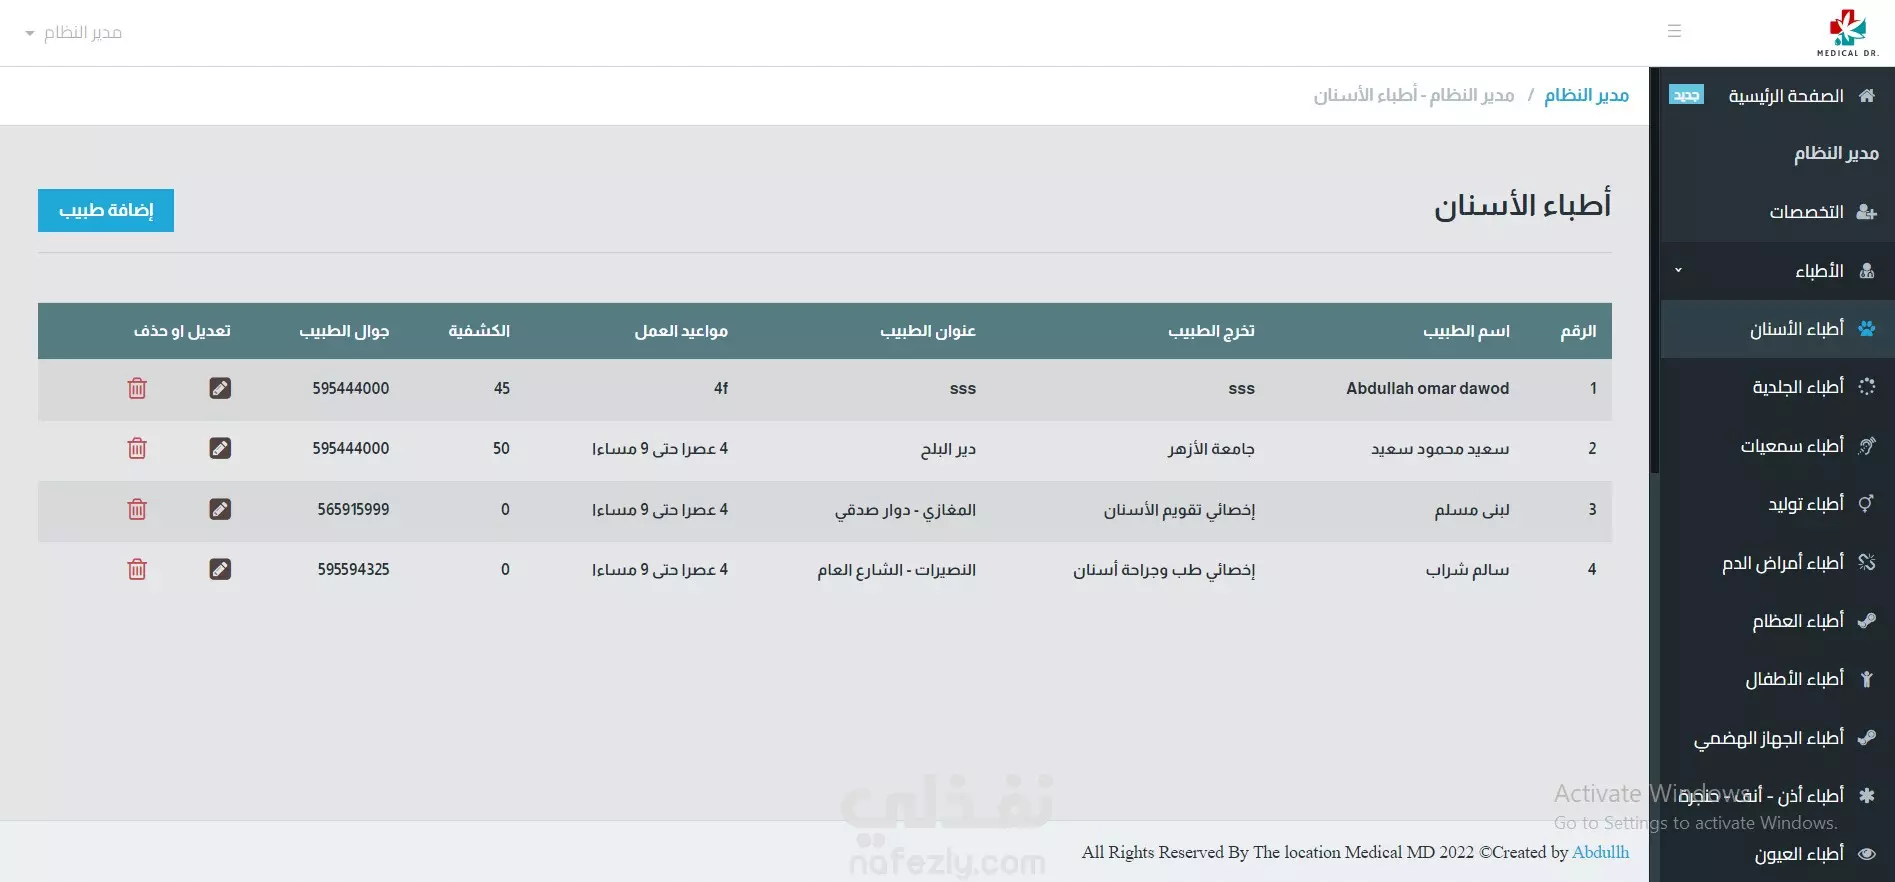The width and height of the screenshot is (1895, 882).
Task: Toggle the hamburger menu icon
Action: click(x=1674, y=32)
